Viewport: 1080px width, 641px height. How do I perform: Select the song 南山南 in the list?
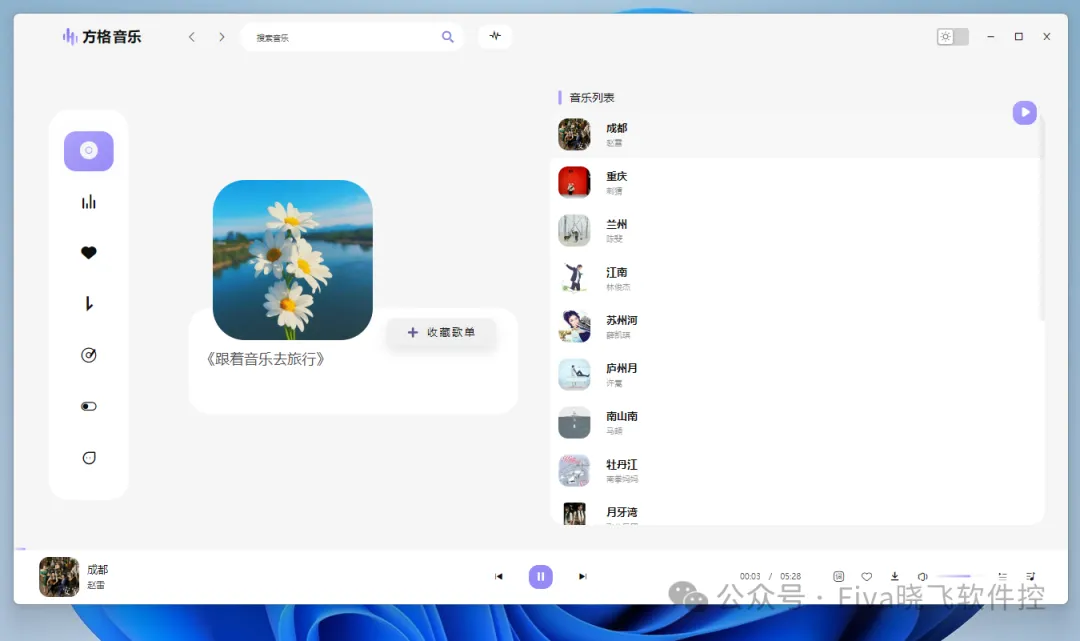[796, 423]
